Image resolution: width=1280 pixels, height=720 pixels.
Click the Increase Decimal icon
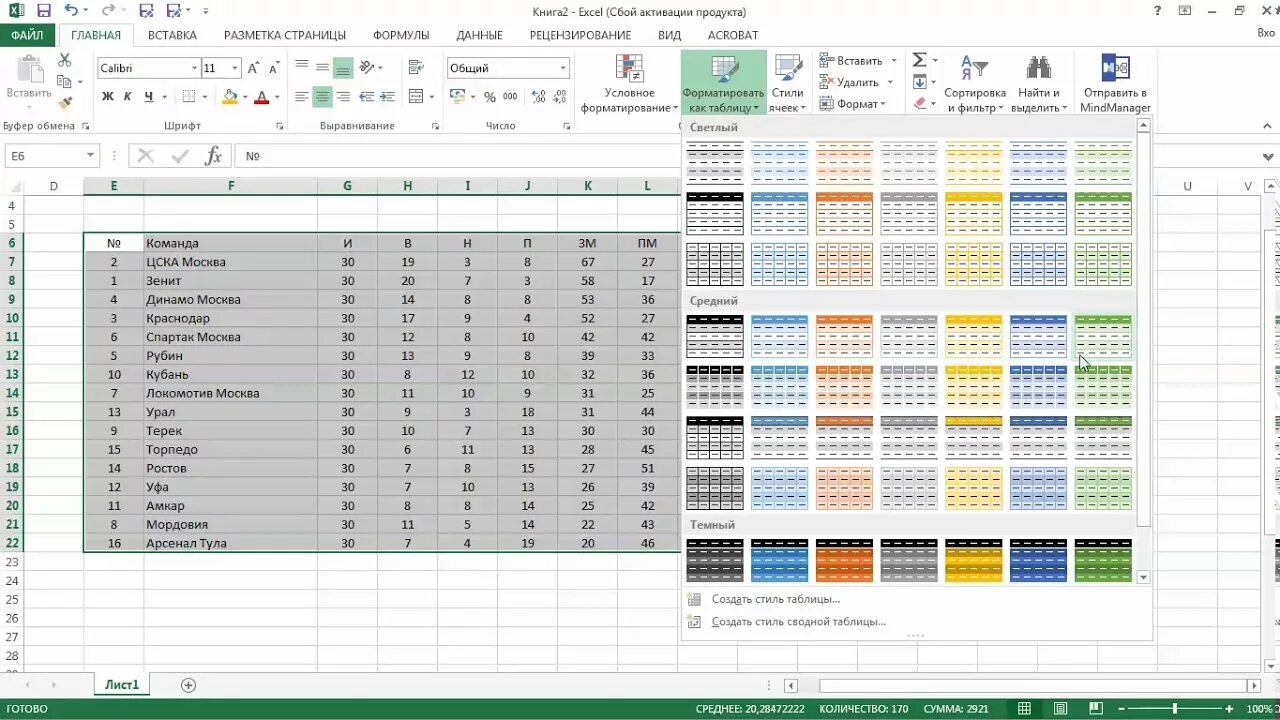click(539, 97)
